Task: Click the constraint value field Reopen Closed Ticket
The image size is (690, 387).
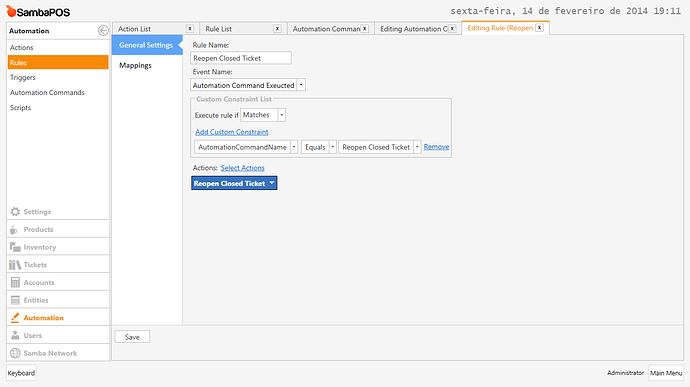Action: [x=376, y=147]
